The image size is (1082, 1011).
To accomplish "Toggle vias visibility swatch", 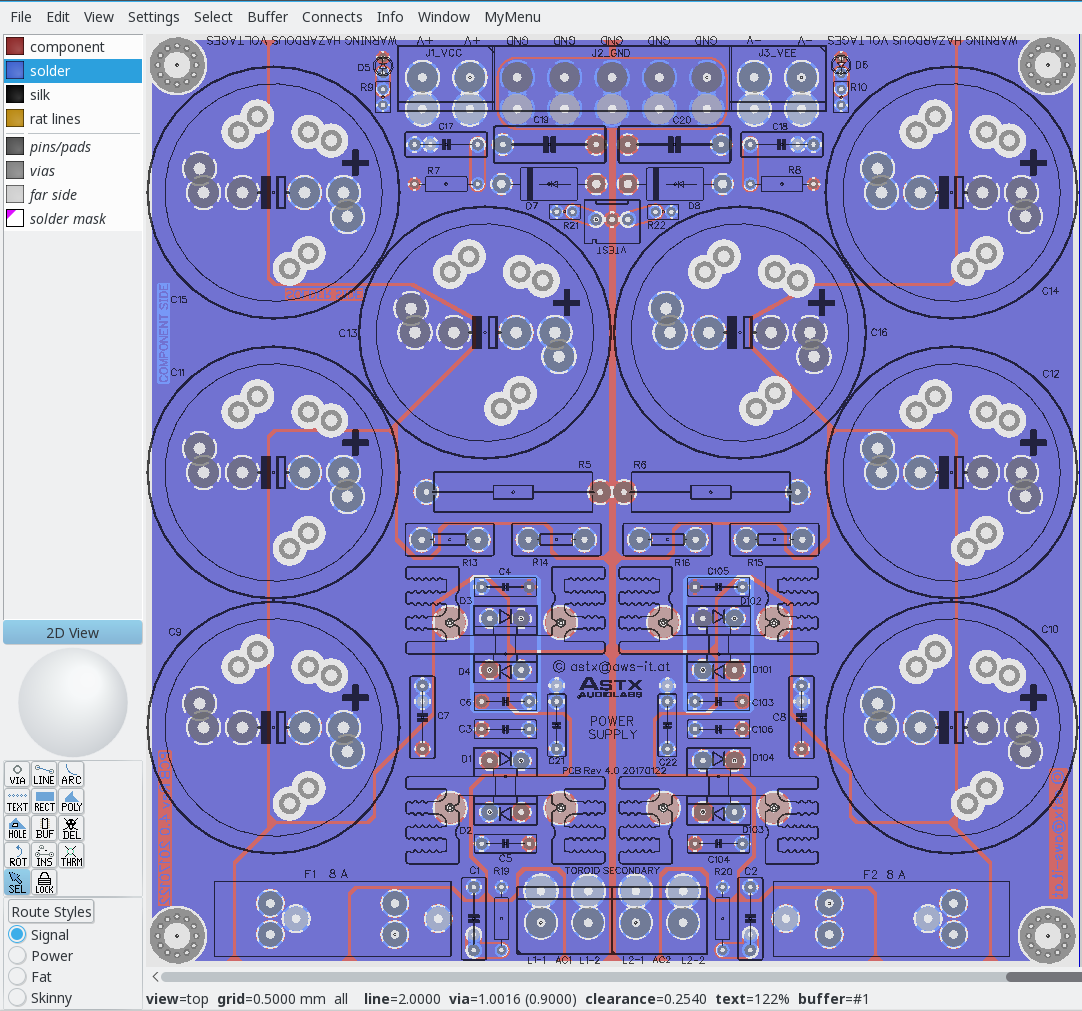I will coord(15,170).
